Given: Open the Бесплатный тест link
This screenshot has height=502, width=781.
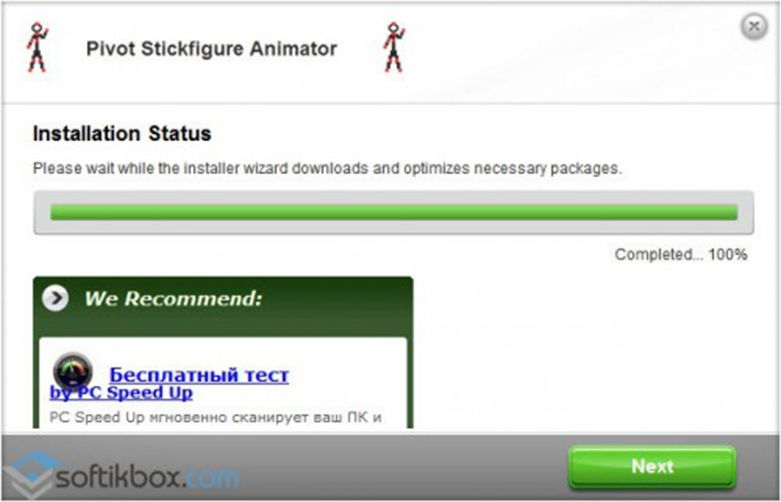Looking at the screenshot, I should [199, 375].
